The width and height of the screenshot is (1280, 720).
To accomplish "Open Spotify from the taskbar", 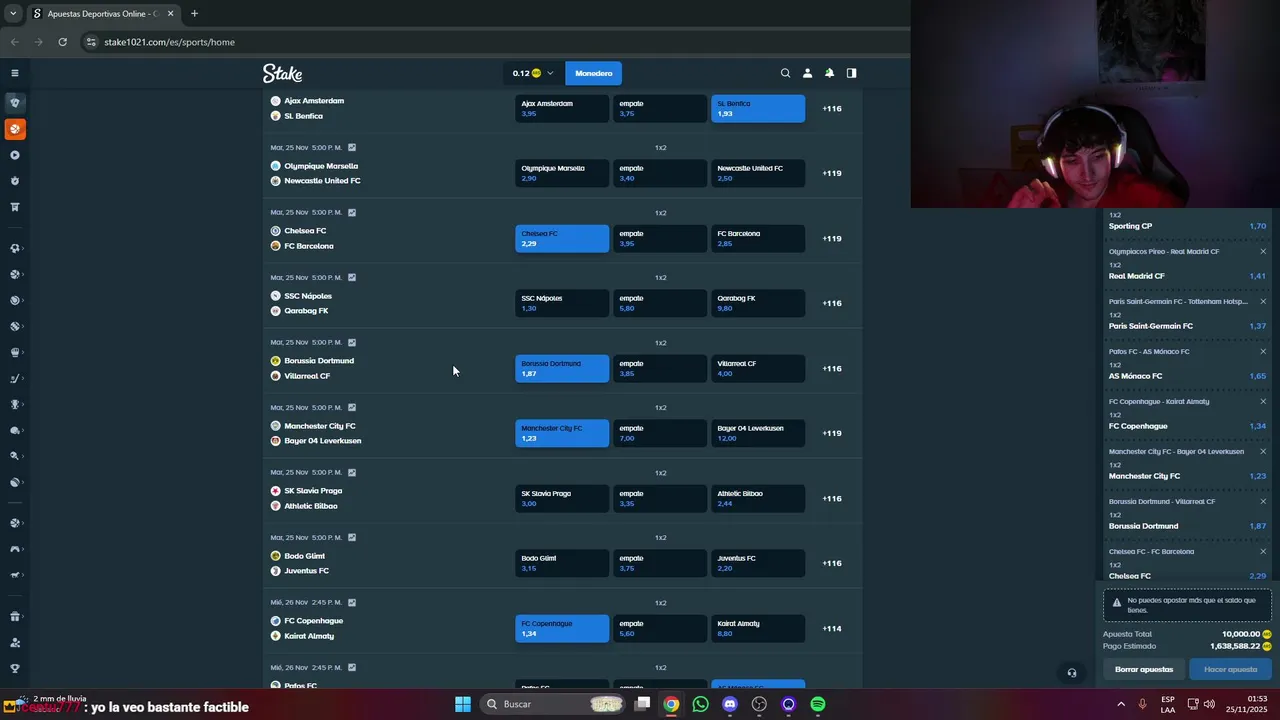I will [x=818, y=704].
